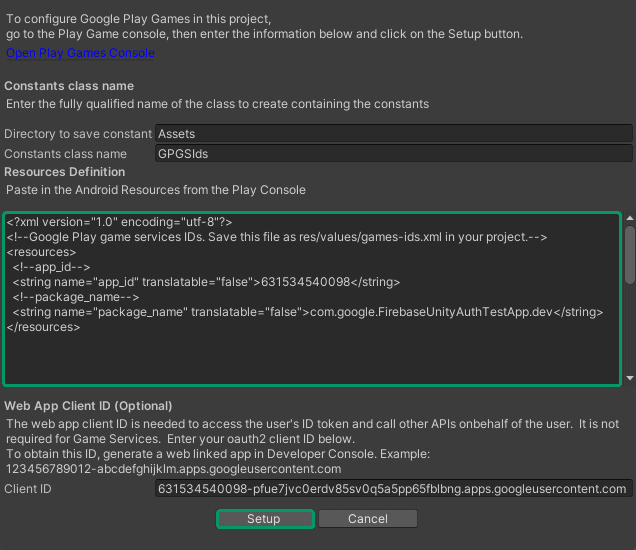Viewport: 636px width, 550px height.
Task: Click the Google Play game services IDs comment line
Action: click(277, 237)
